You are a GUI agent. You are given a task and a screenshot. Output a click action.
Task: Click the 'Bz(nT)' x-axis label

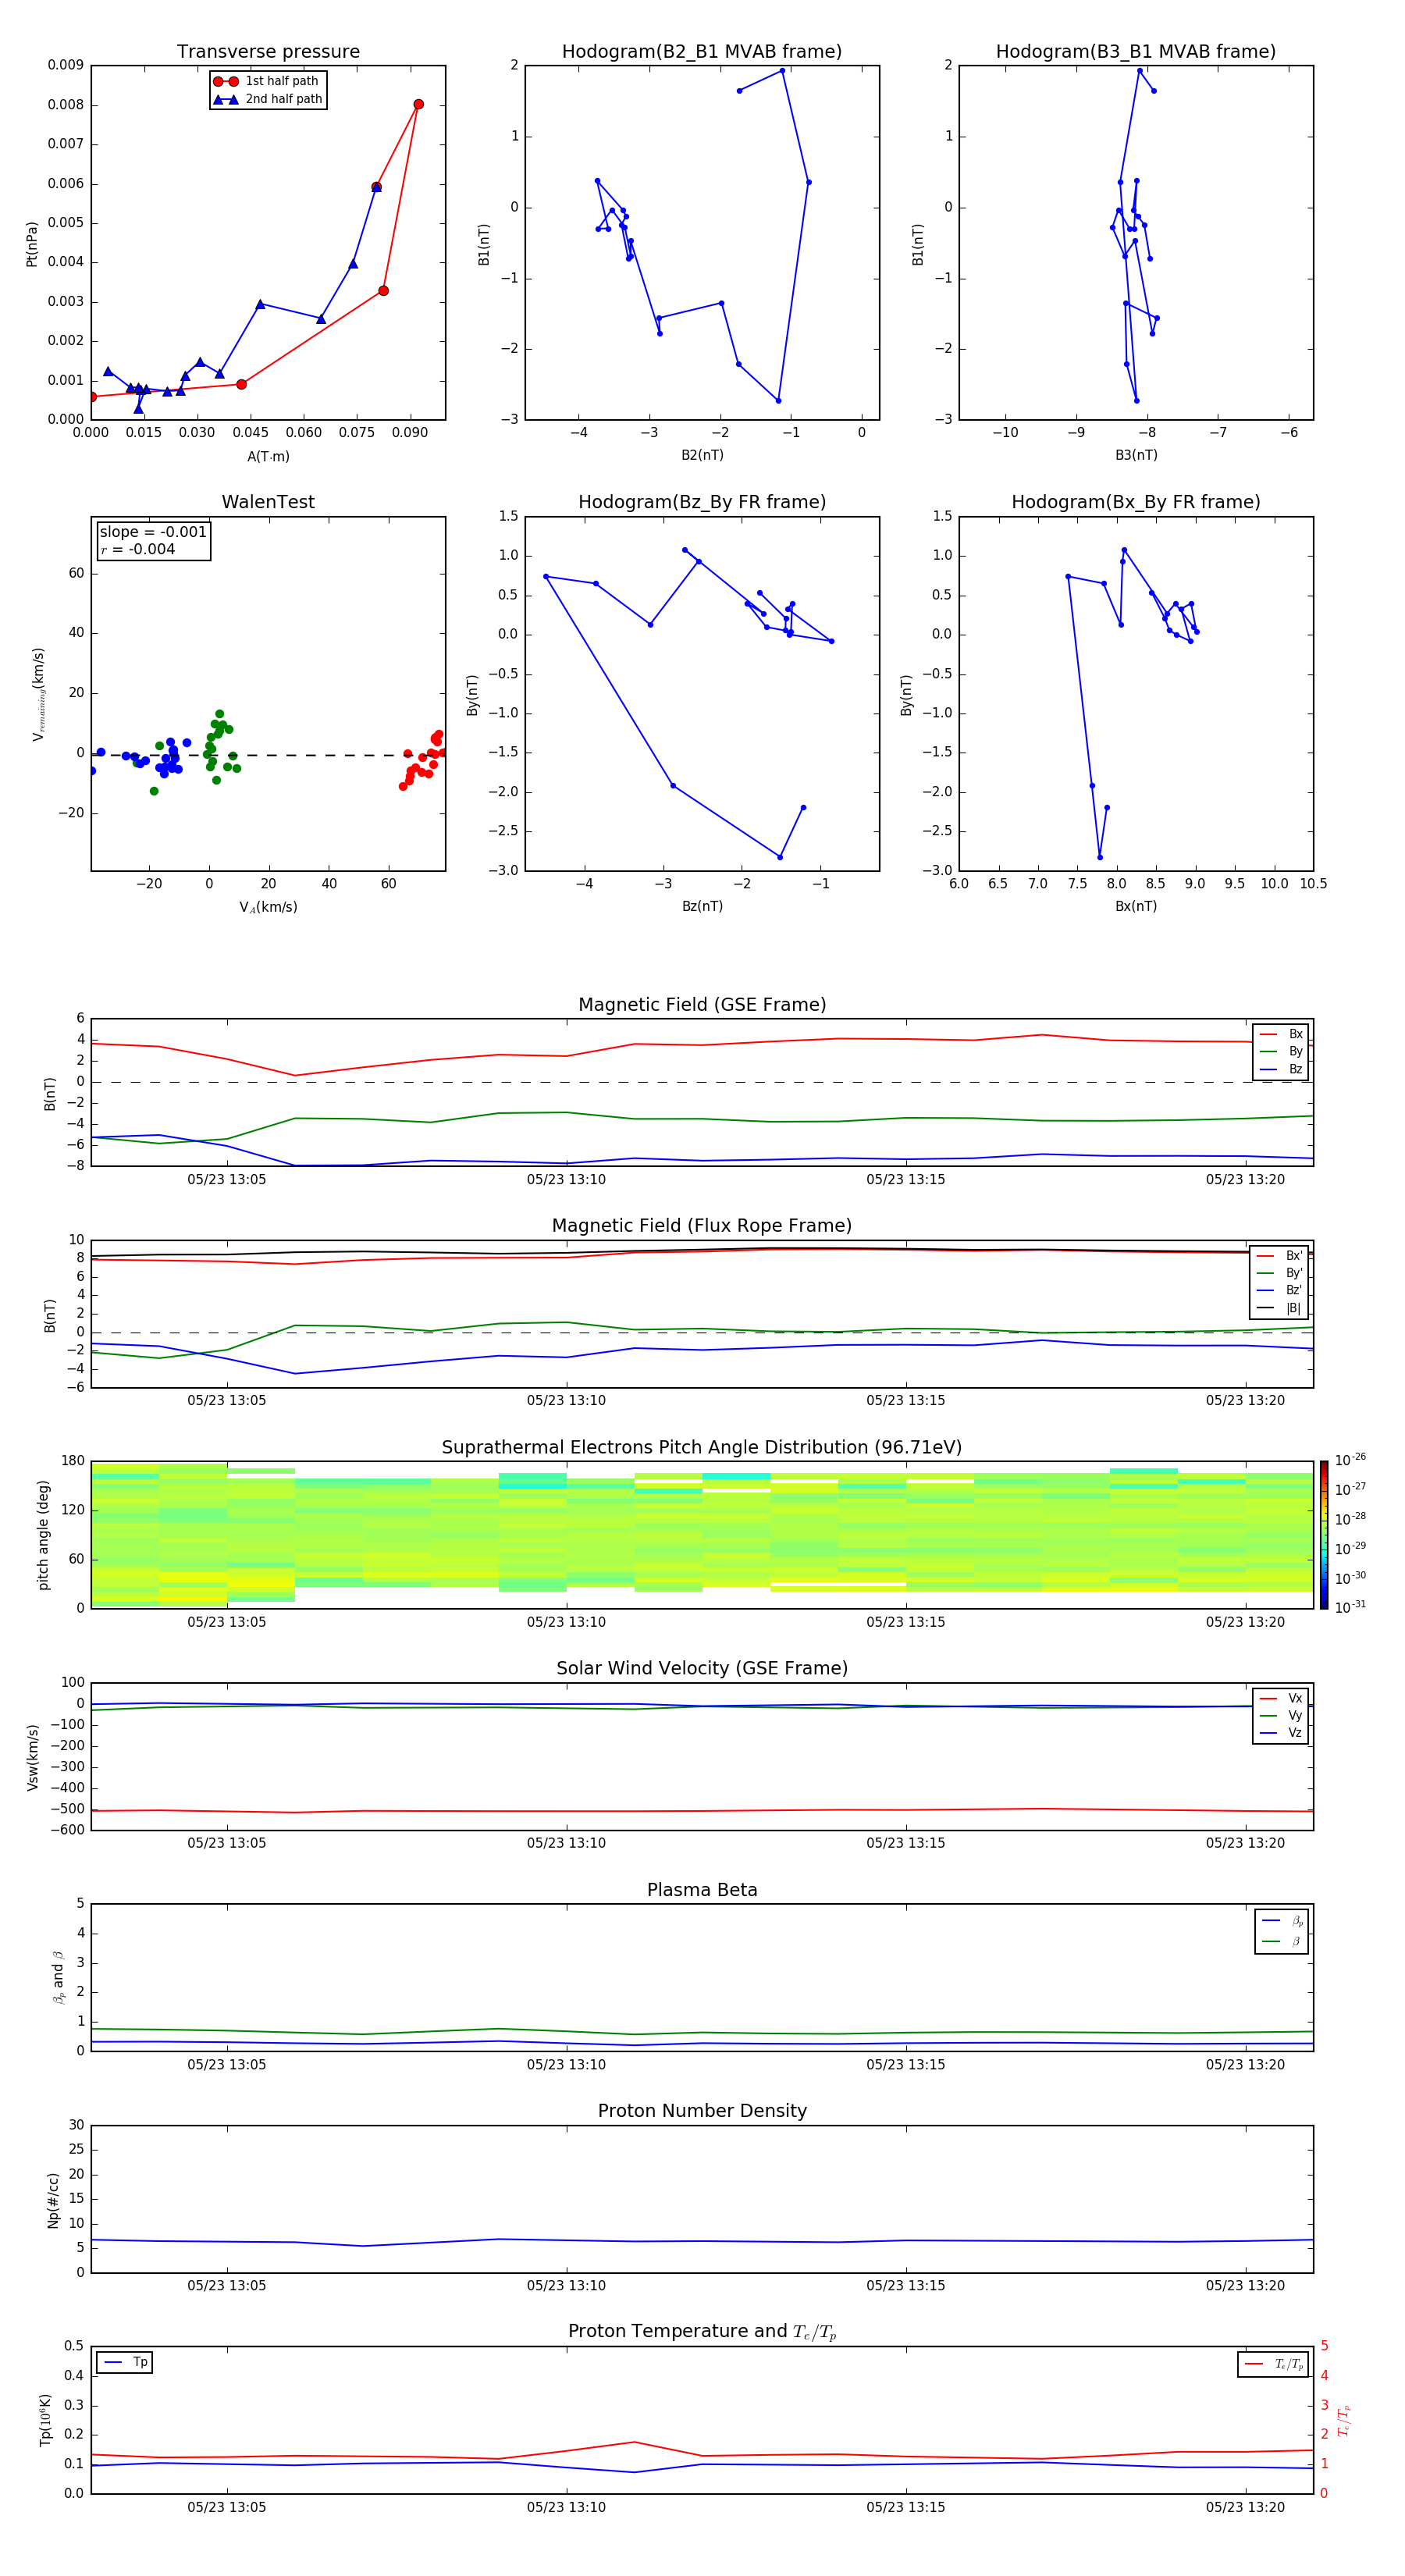(702, 906)
